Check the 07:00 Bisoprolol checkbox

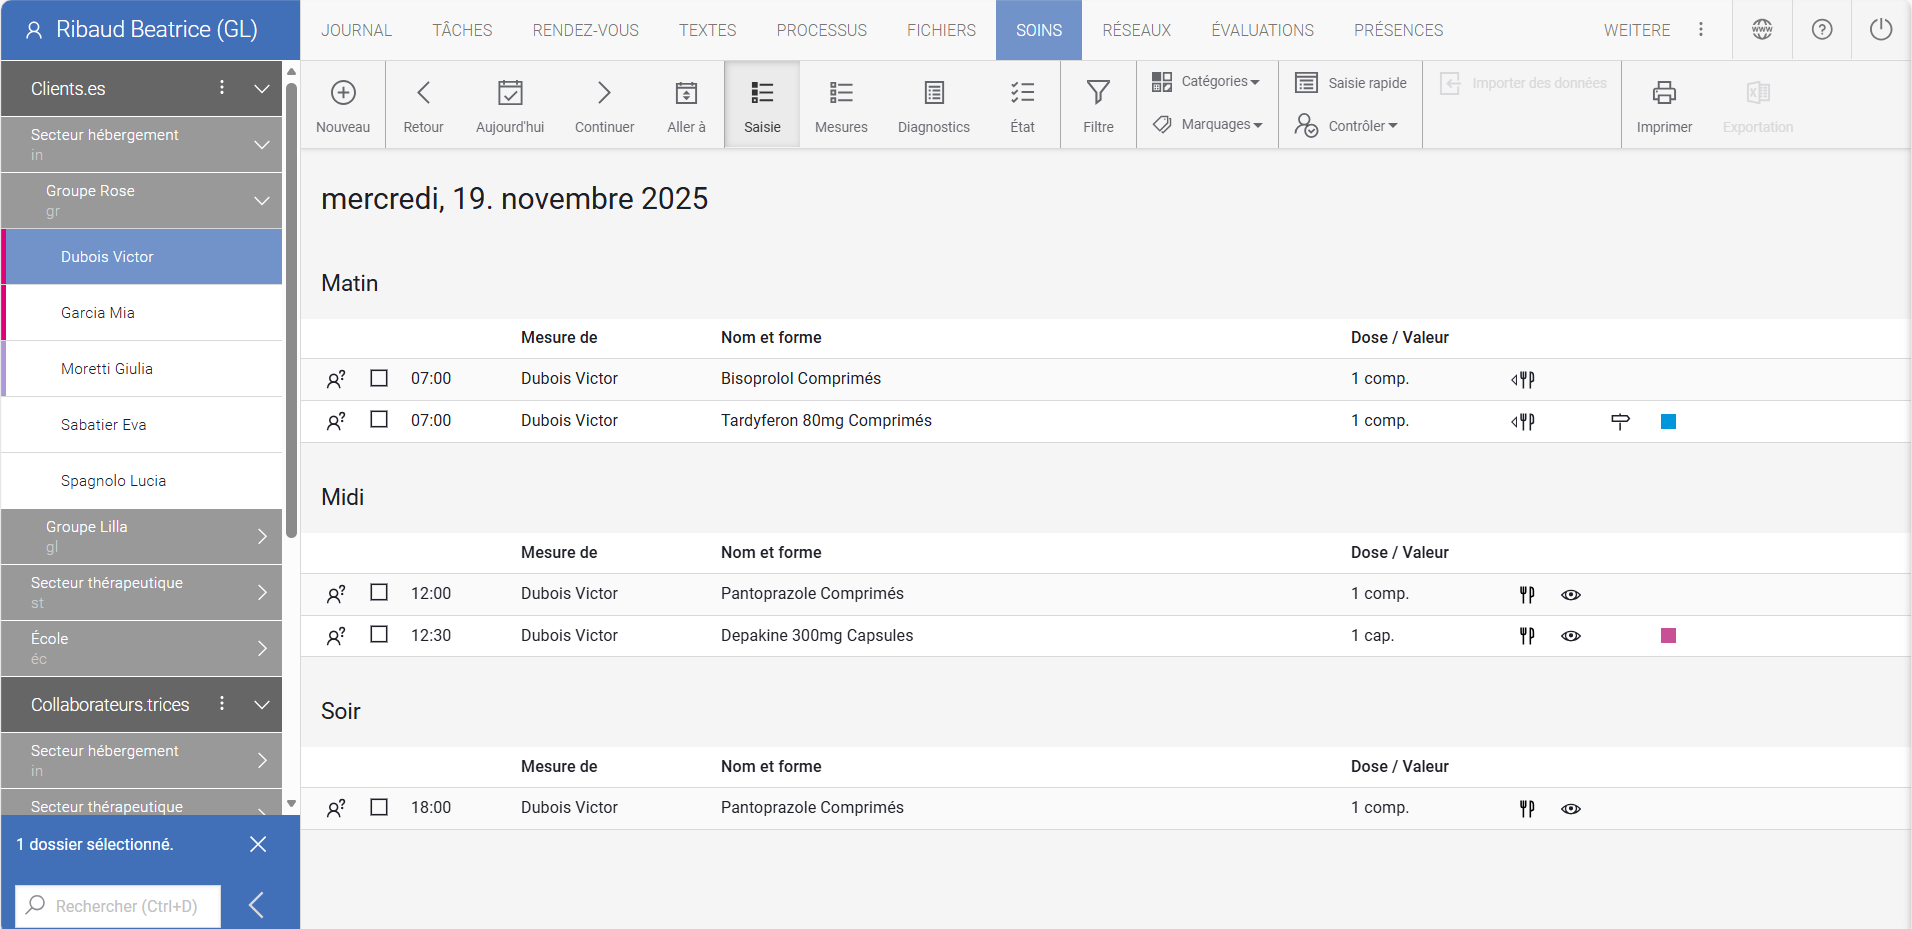pos(379,378)
